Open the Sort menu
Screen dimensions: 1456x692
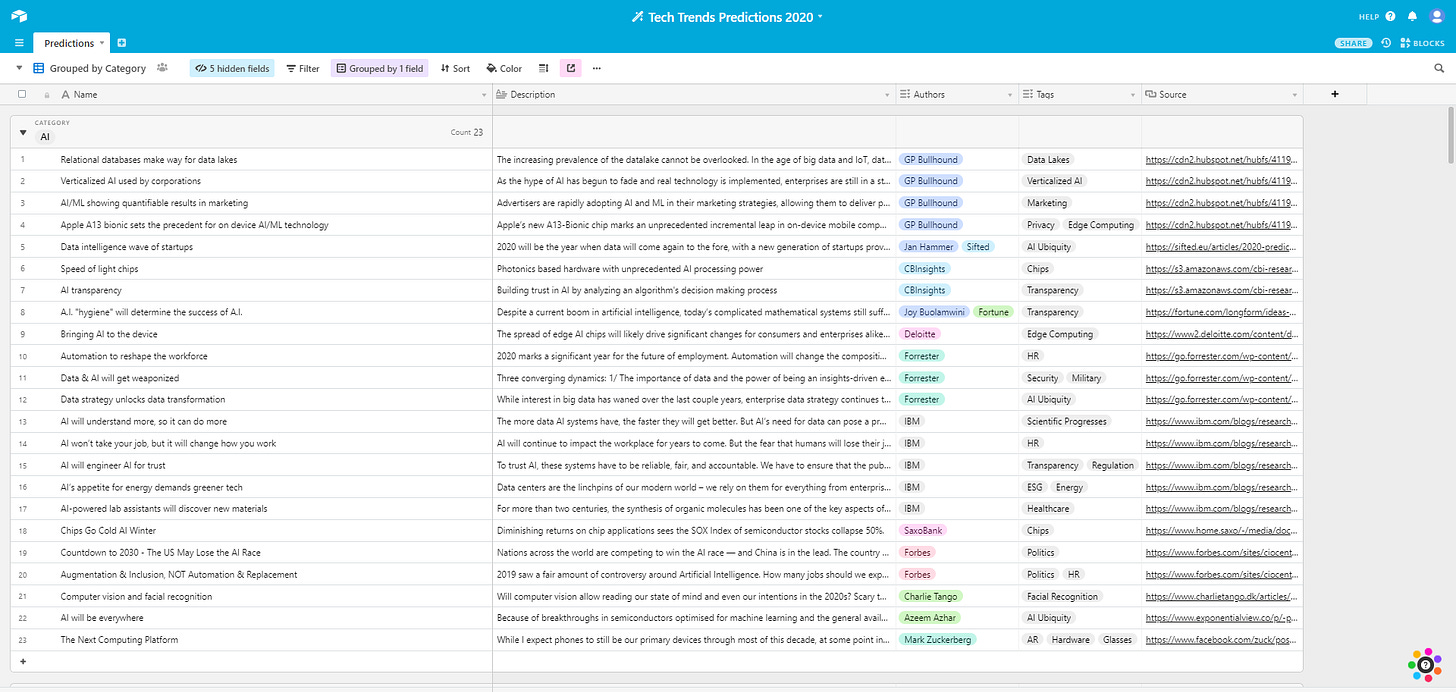455,68
